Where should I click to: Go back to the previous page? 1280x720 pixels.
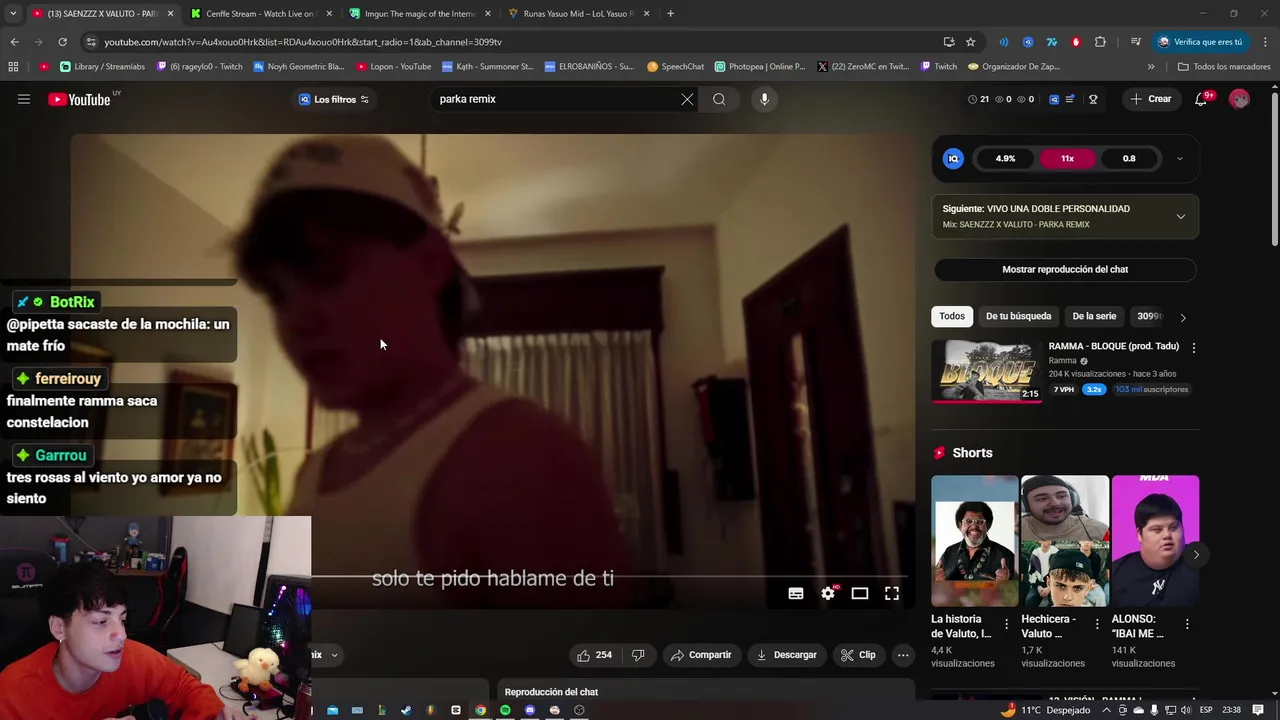click(14, 42)
